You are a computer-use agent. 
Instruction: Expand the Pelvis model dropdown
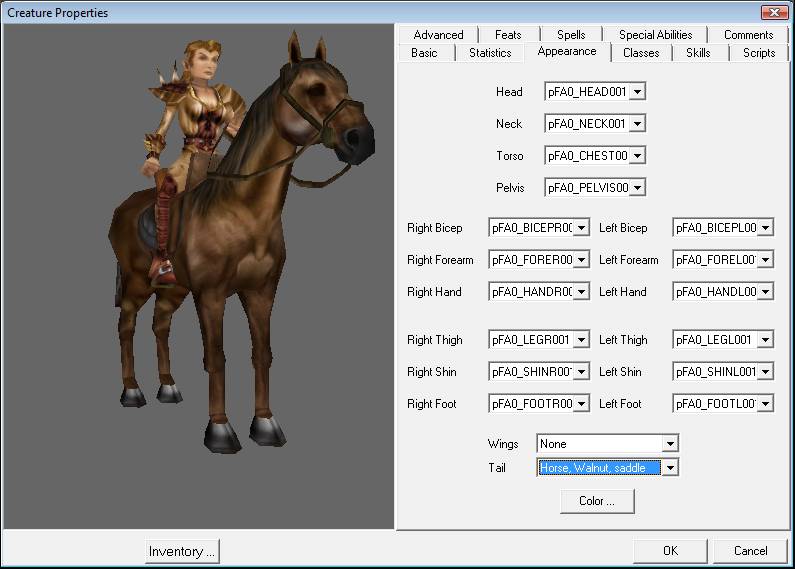coord(638,188)
